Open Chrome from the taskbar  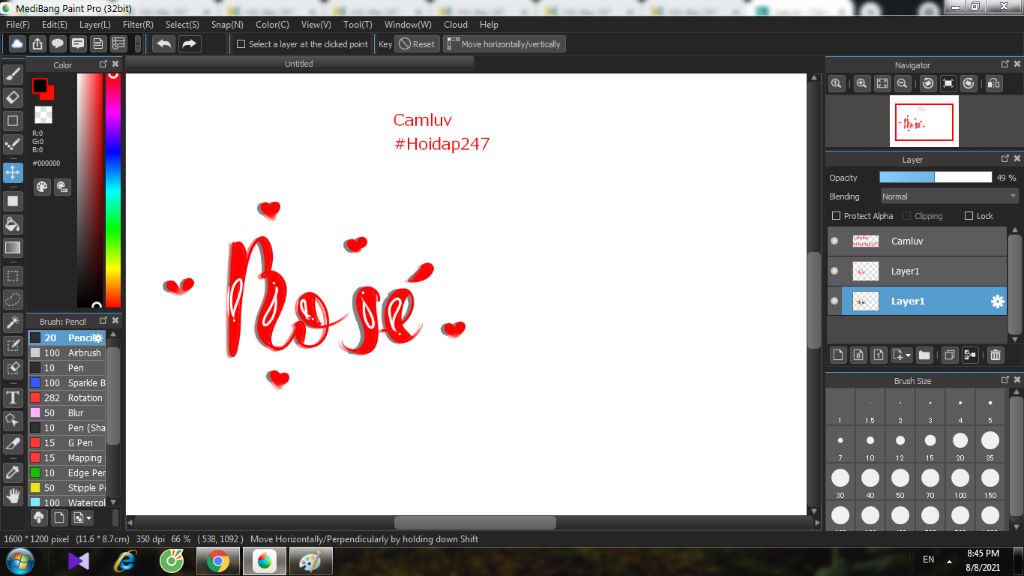click(218, 561)
